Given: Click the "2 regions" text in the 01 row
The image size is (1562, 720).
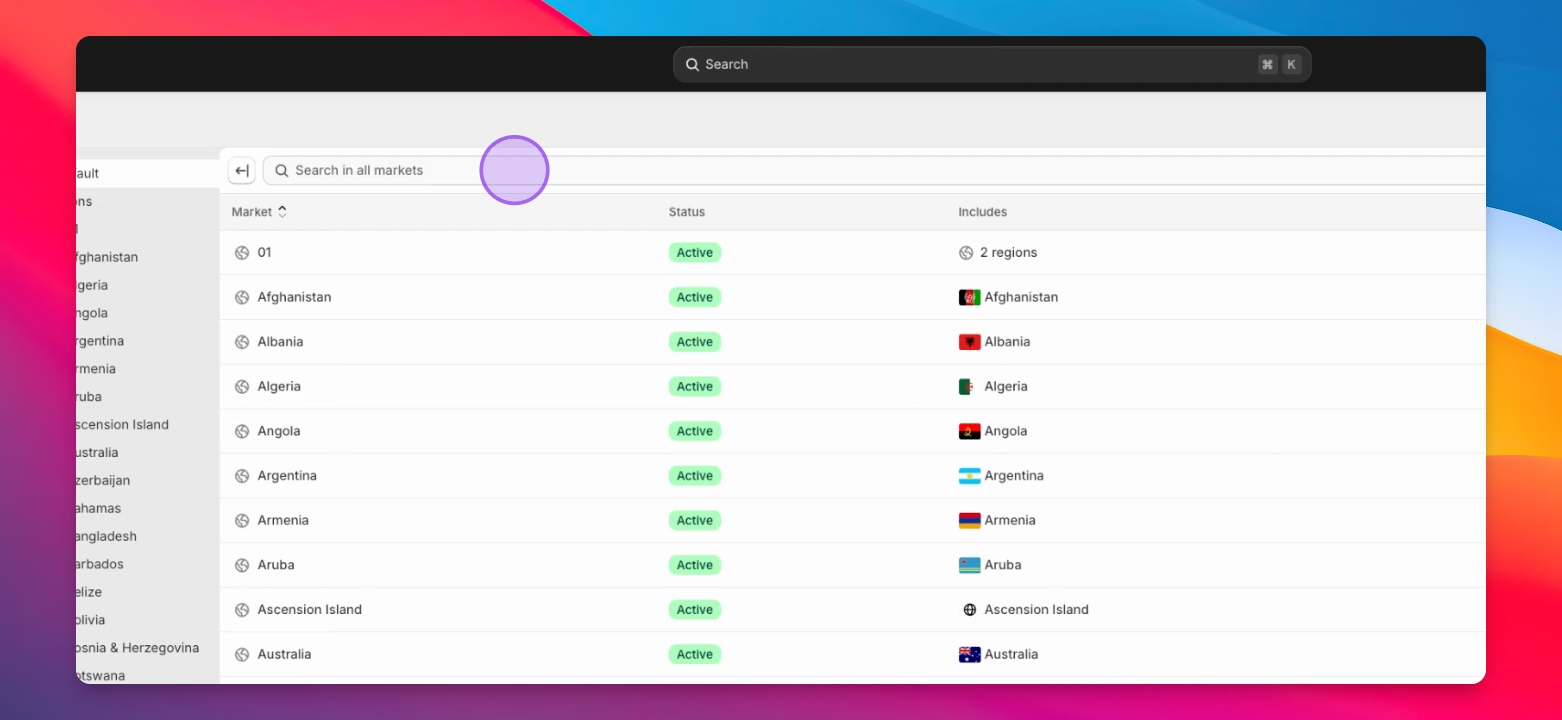Looking at the screenshot, I should [1008, 253].
